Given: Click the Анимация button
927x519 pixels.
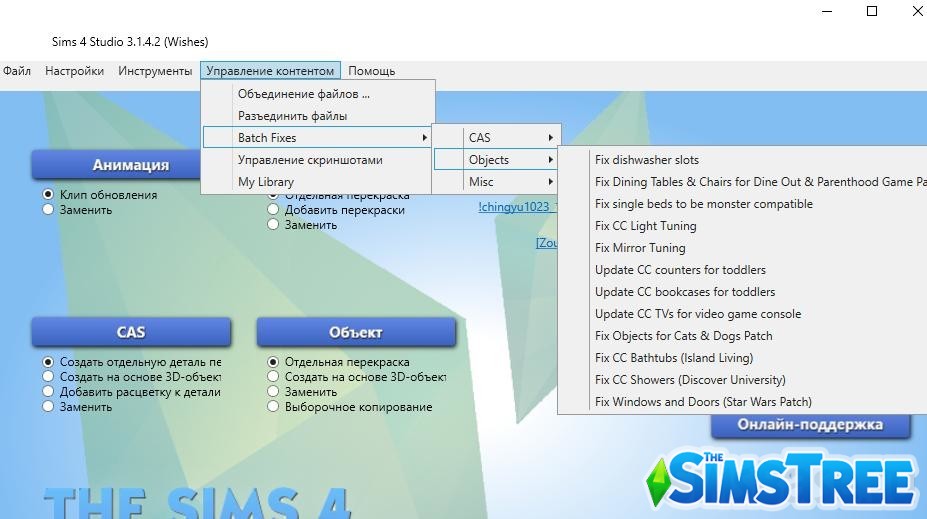Looking at the screenshot, I should click(x=116, y=164).
